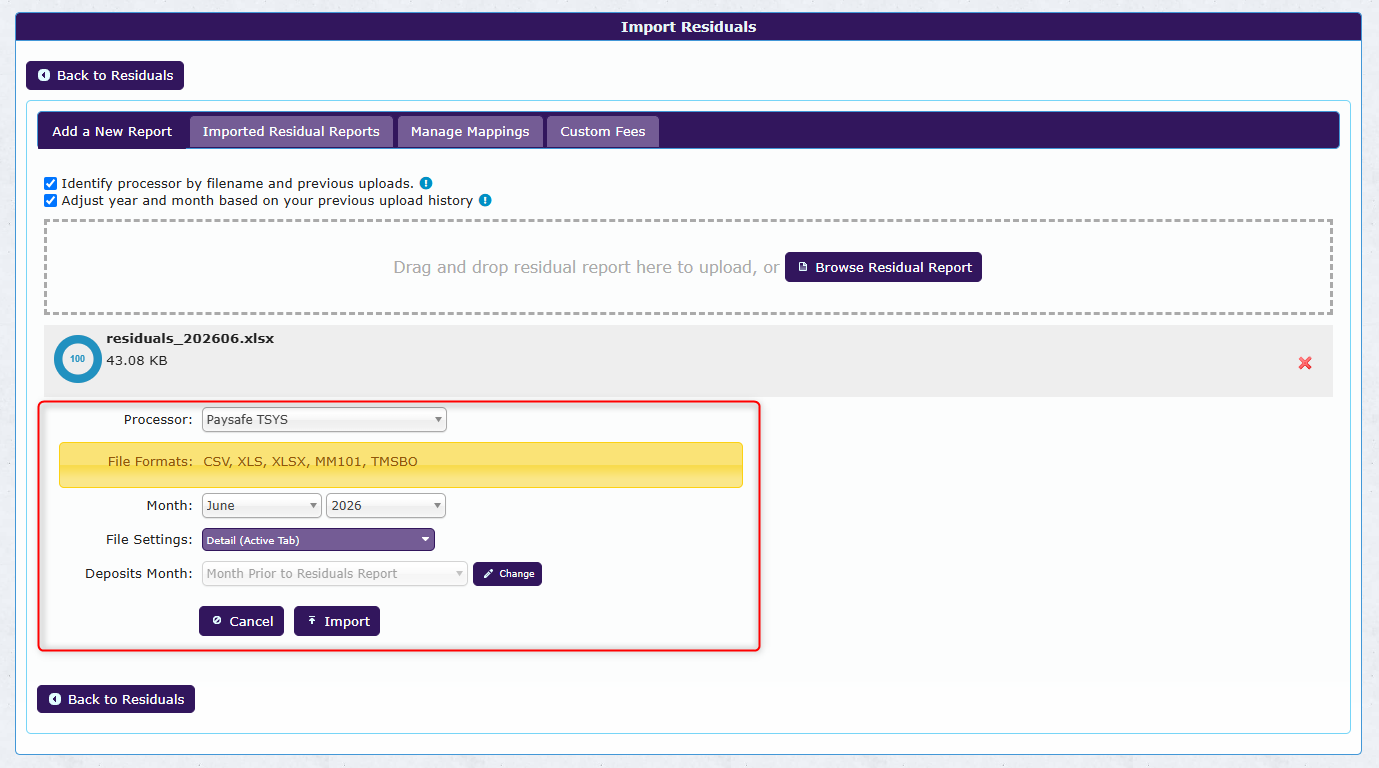
Task: Click the Processor: field label
Action: pos(158,420)
